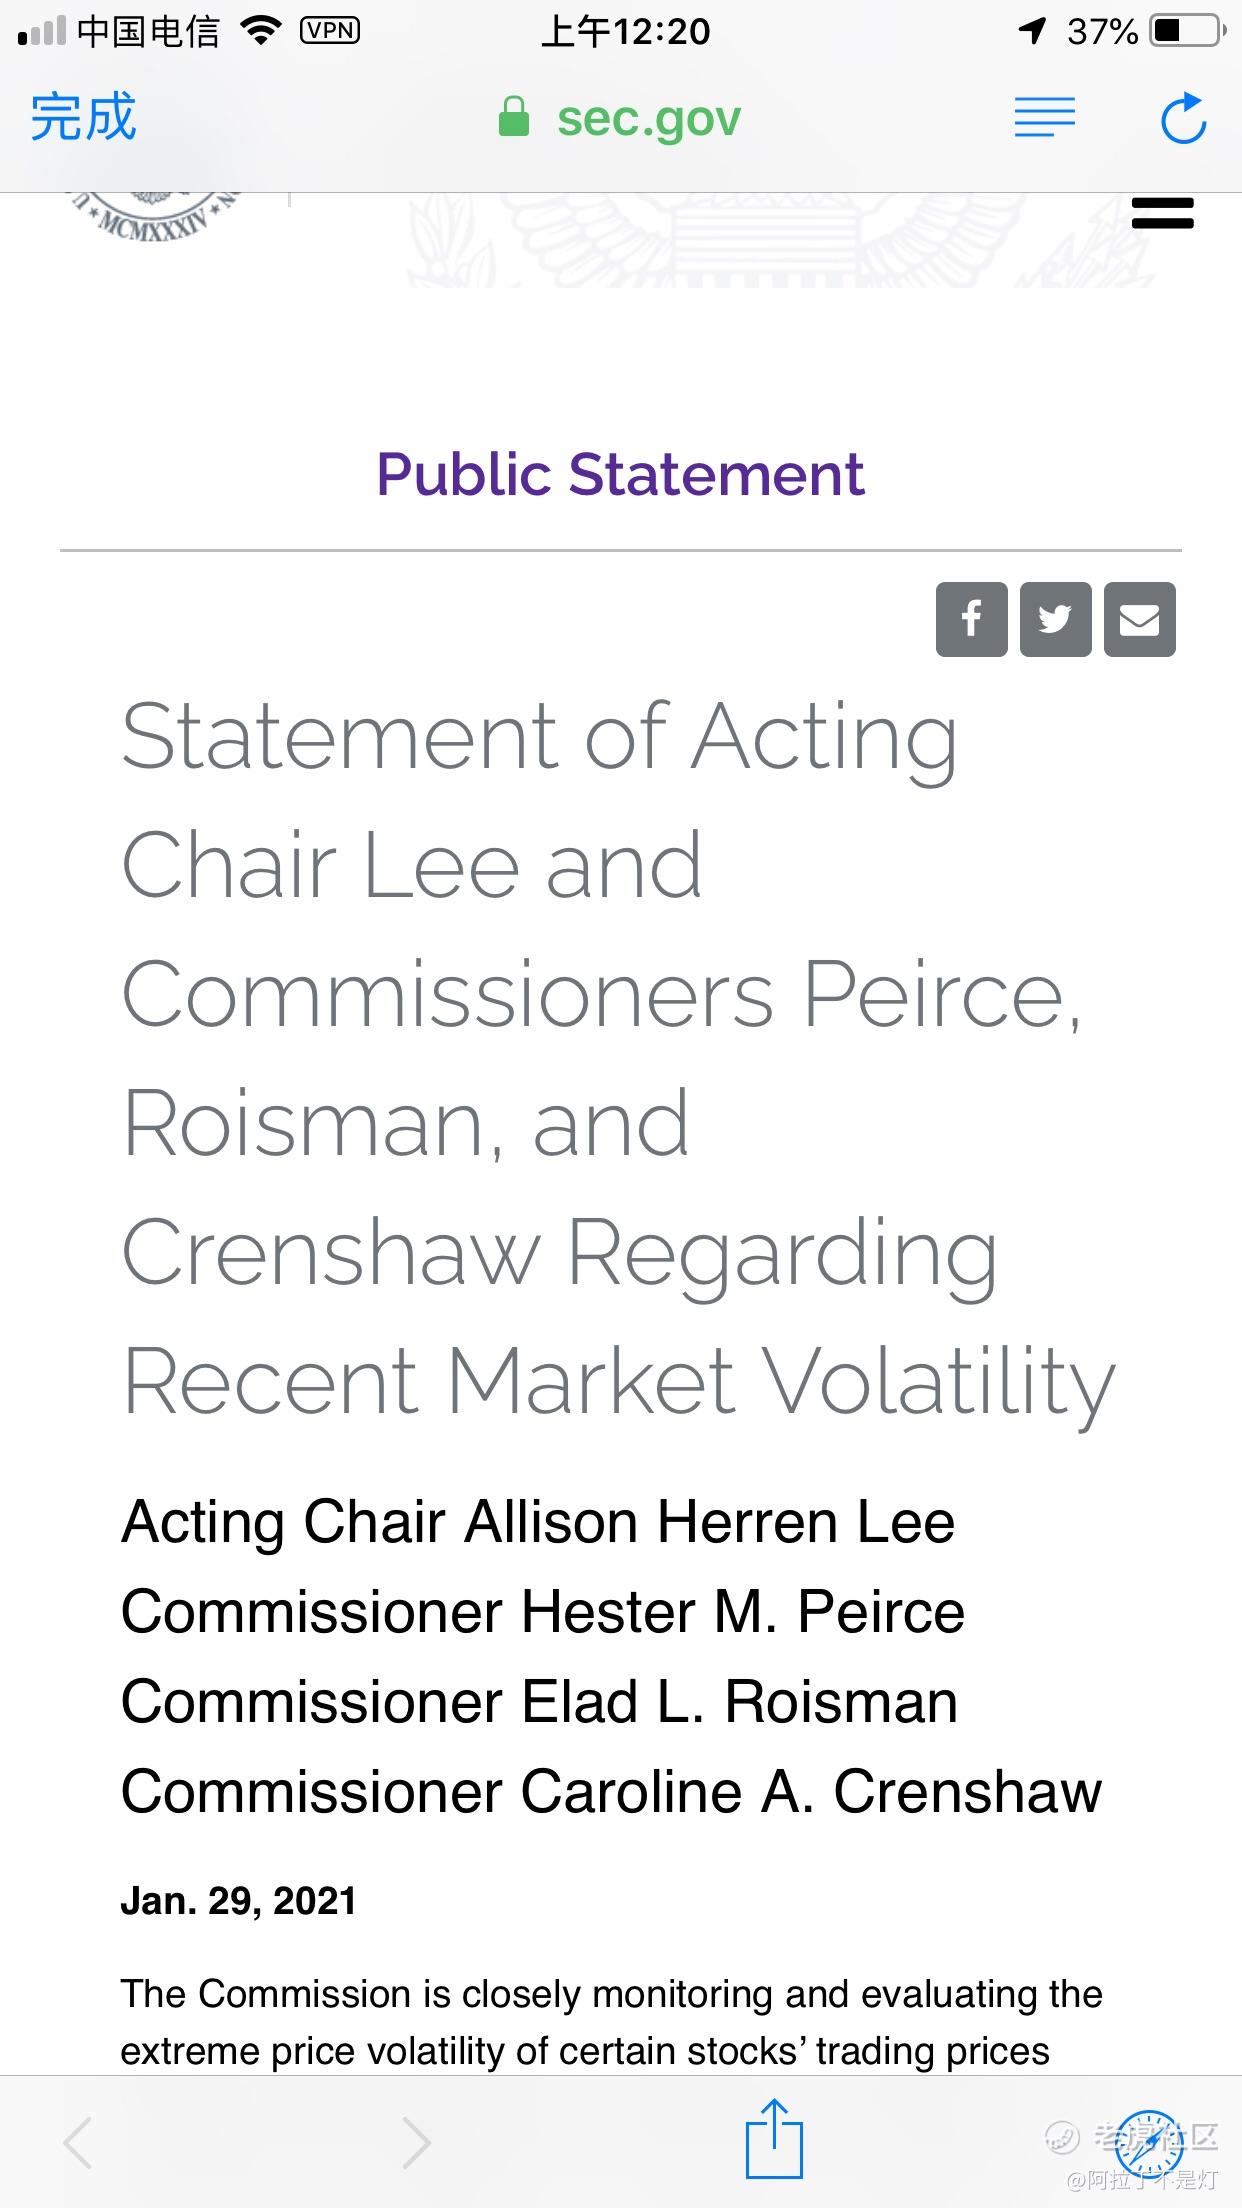This screenshot has height=2208, width=1242.
Task: Reload the page with refresh icon
Action: point(1183,118)
